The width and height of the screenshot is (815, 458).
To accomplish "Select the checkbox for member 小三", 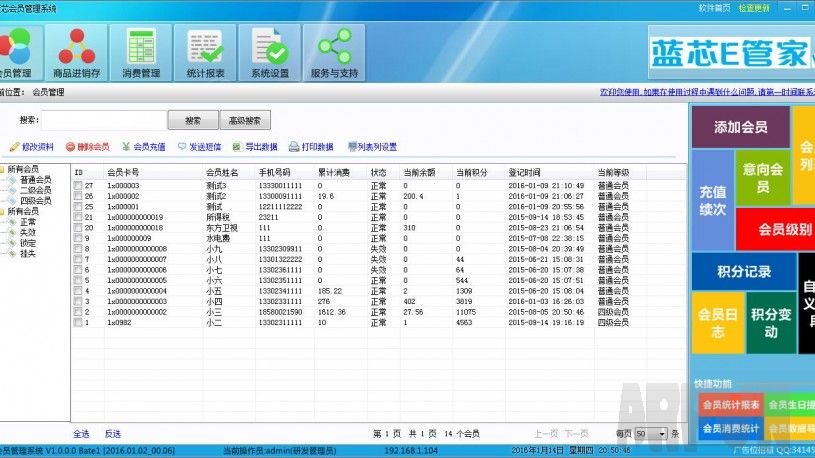I will 78,312.
